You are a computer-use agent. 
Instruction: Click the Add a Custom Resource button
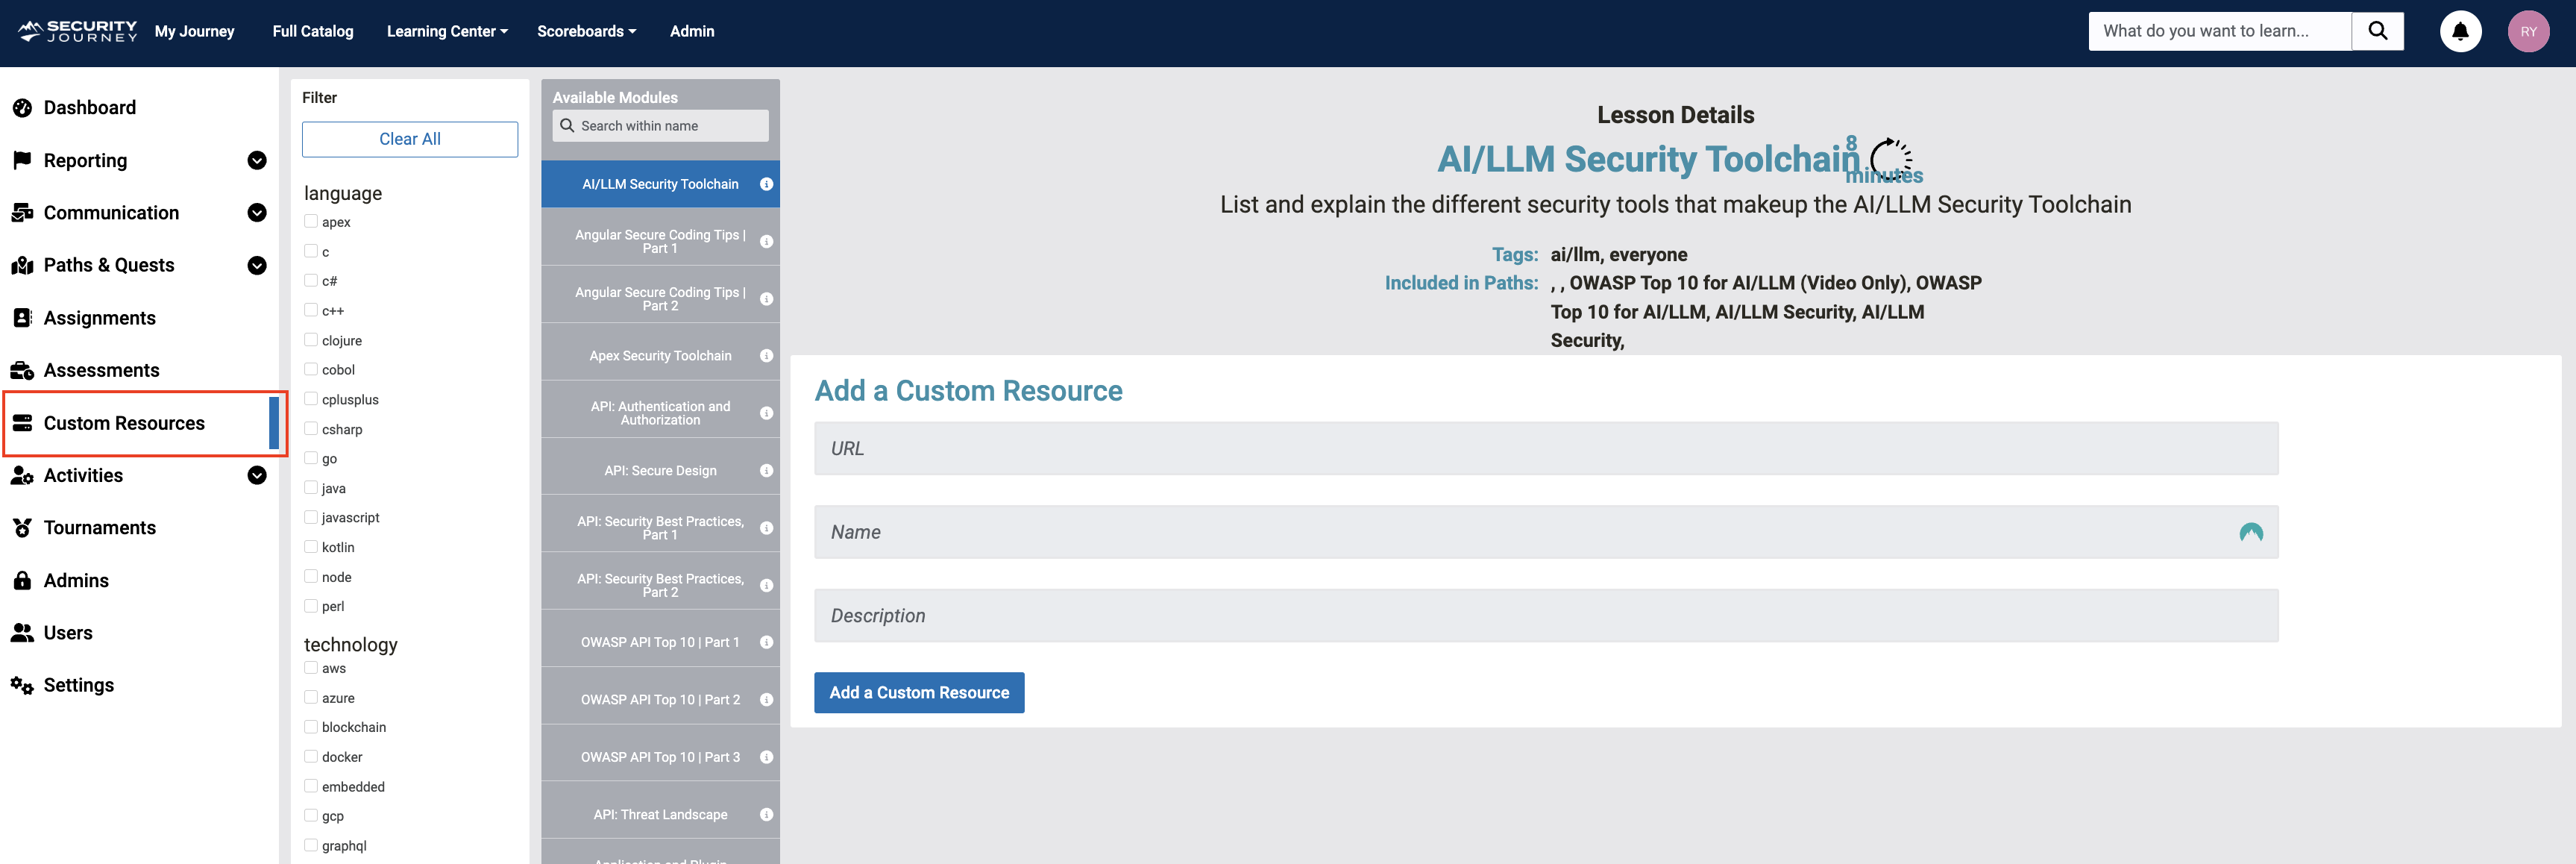[x=919, y=692]
